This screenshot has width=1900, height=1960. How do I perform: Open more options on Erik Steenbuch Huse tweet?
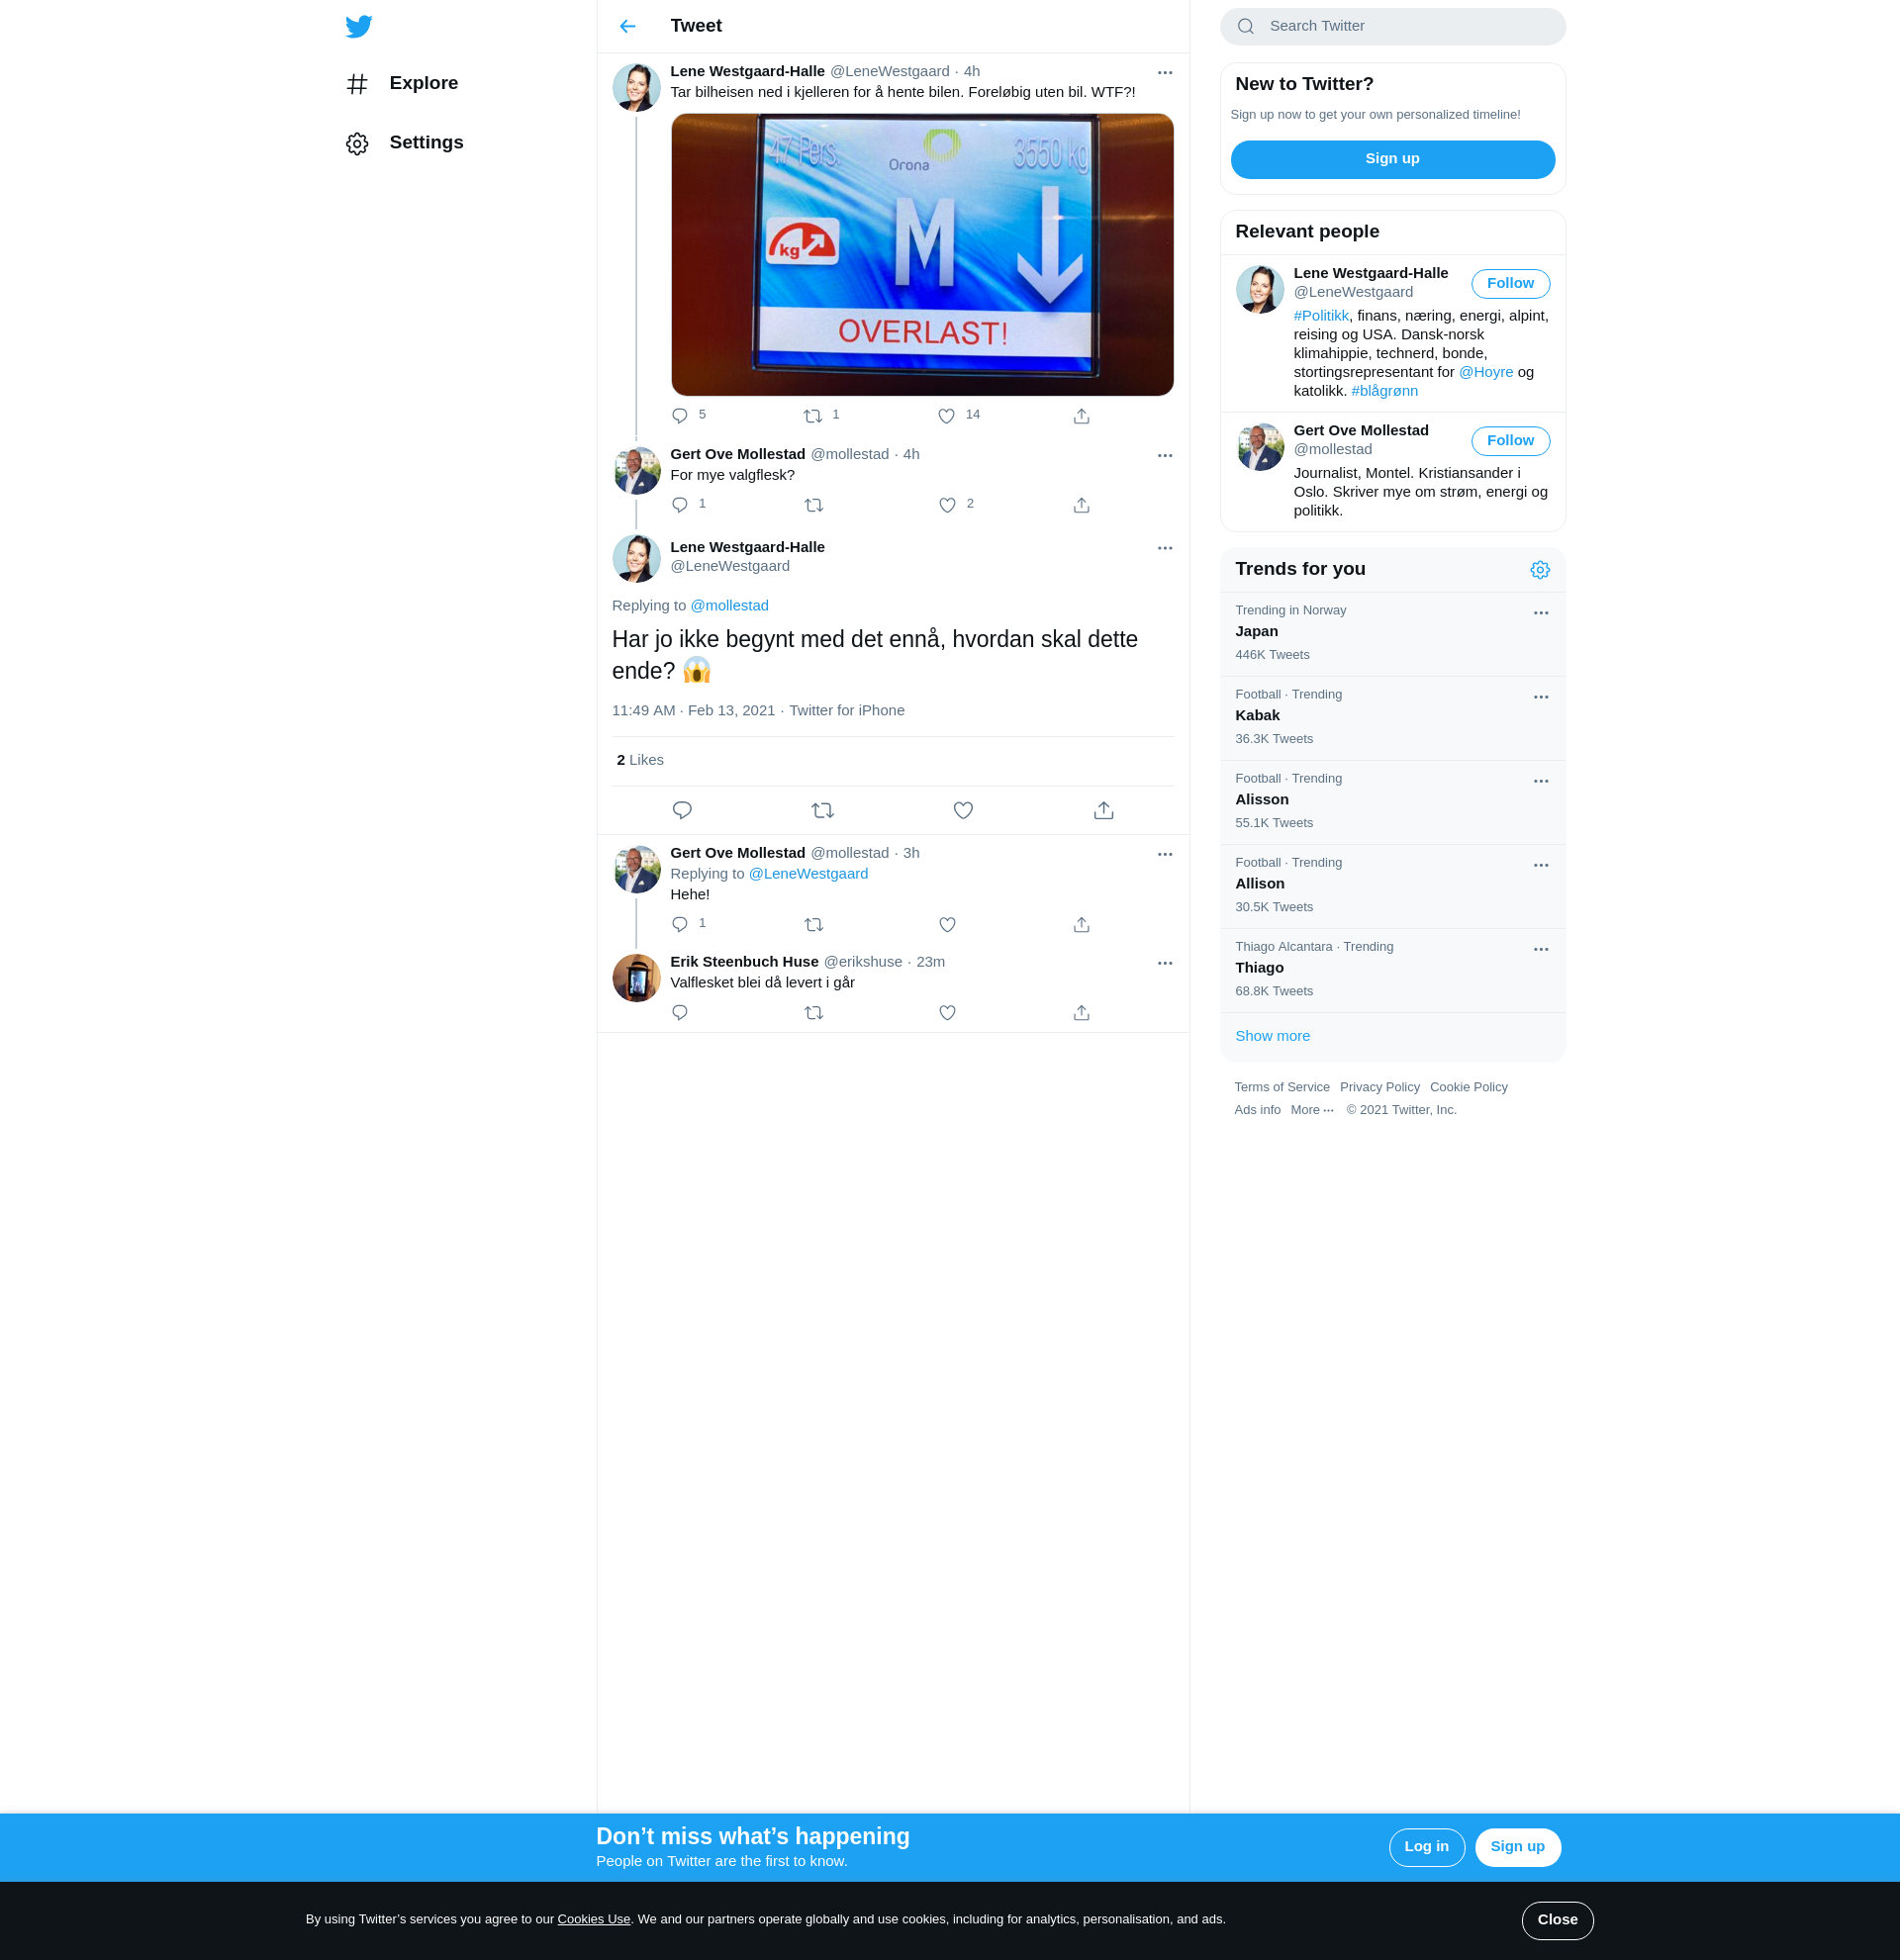pos(1165,963)
